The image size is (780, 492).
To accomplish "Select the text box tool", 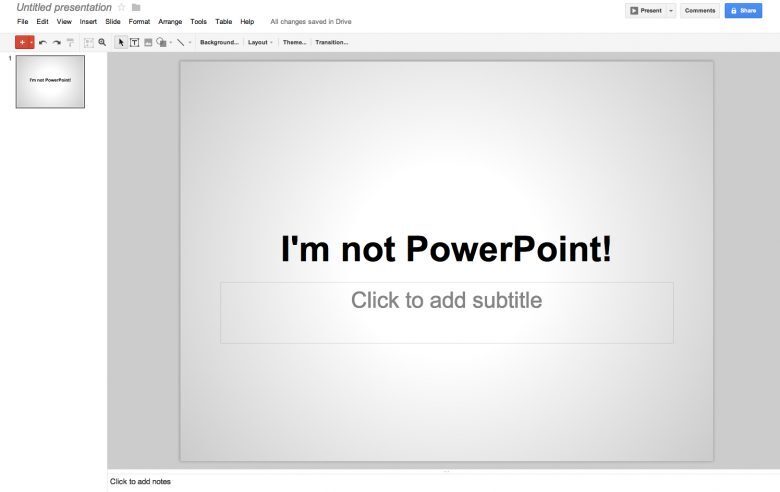I will [135, 43].
